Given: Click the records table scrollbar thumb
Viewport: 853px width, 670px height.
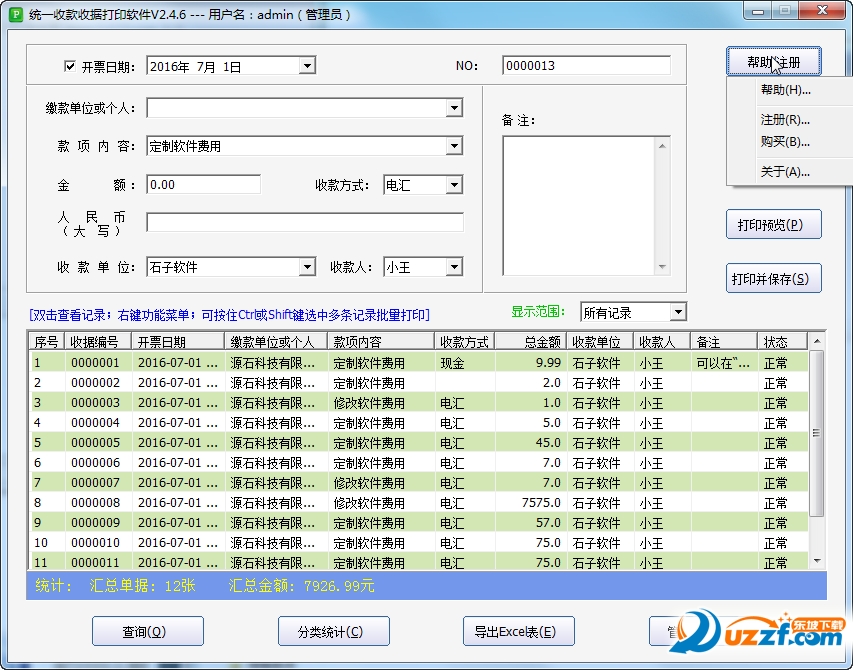Looking at the screenshot, I should point(816,433).
